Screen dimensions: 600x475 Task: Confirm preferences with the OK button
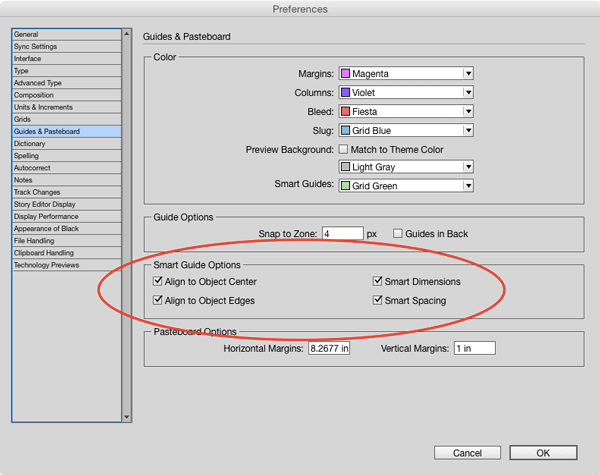543,453
